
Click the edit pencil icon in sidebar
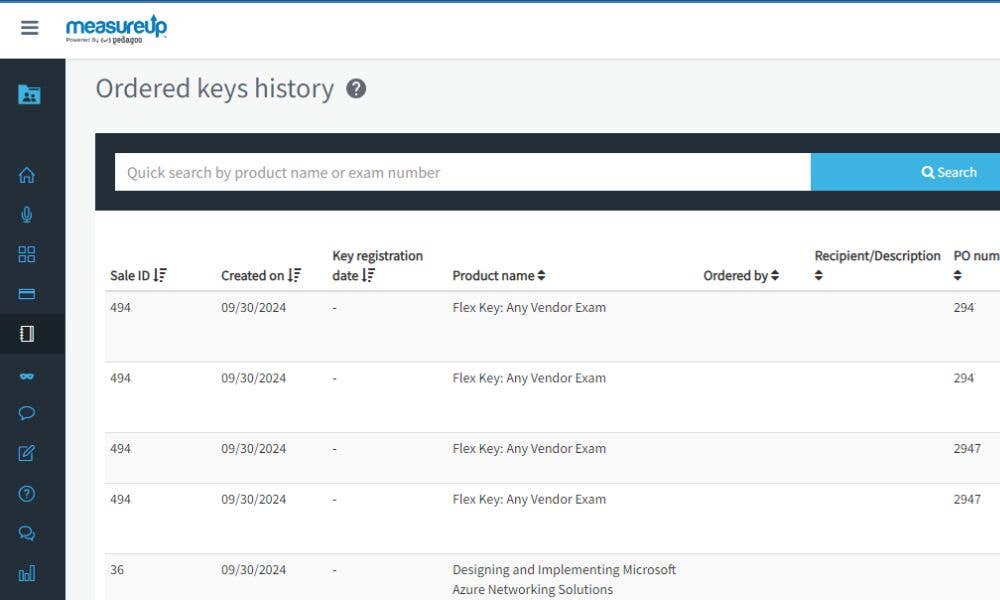pyautogui.click(x=27, y=453)
